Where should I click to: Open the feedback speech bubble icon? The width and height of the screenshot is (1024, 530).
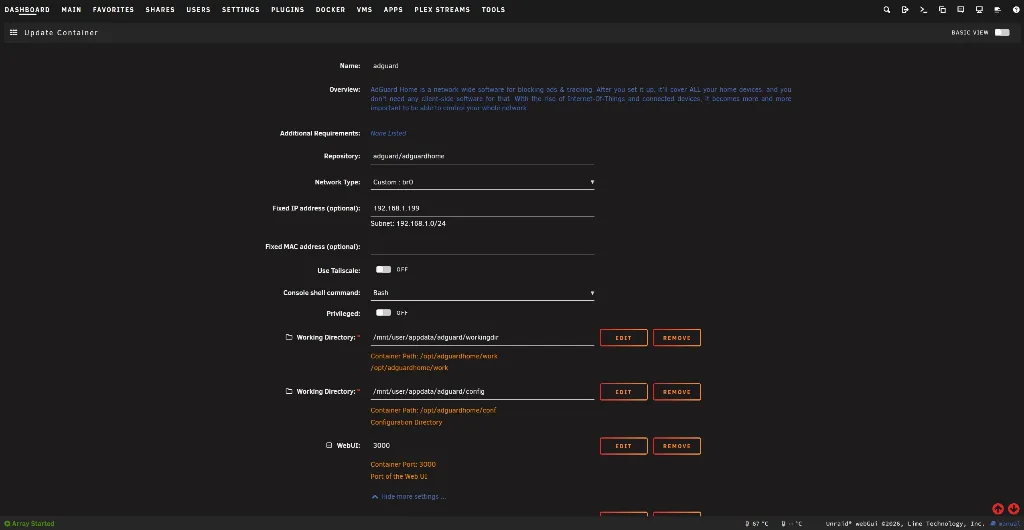pyautogui.click(x=961, y=10)
